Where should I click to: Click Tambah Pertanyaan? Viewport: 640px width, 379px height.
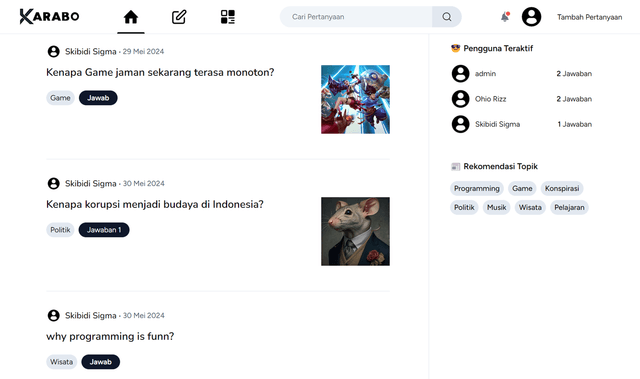(x=589, y=17)
